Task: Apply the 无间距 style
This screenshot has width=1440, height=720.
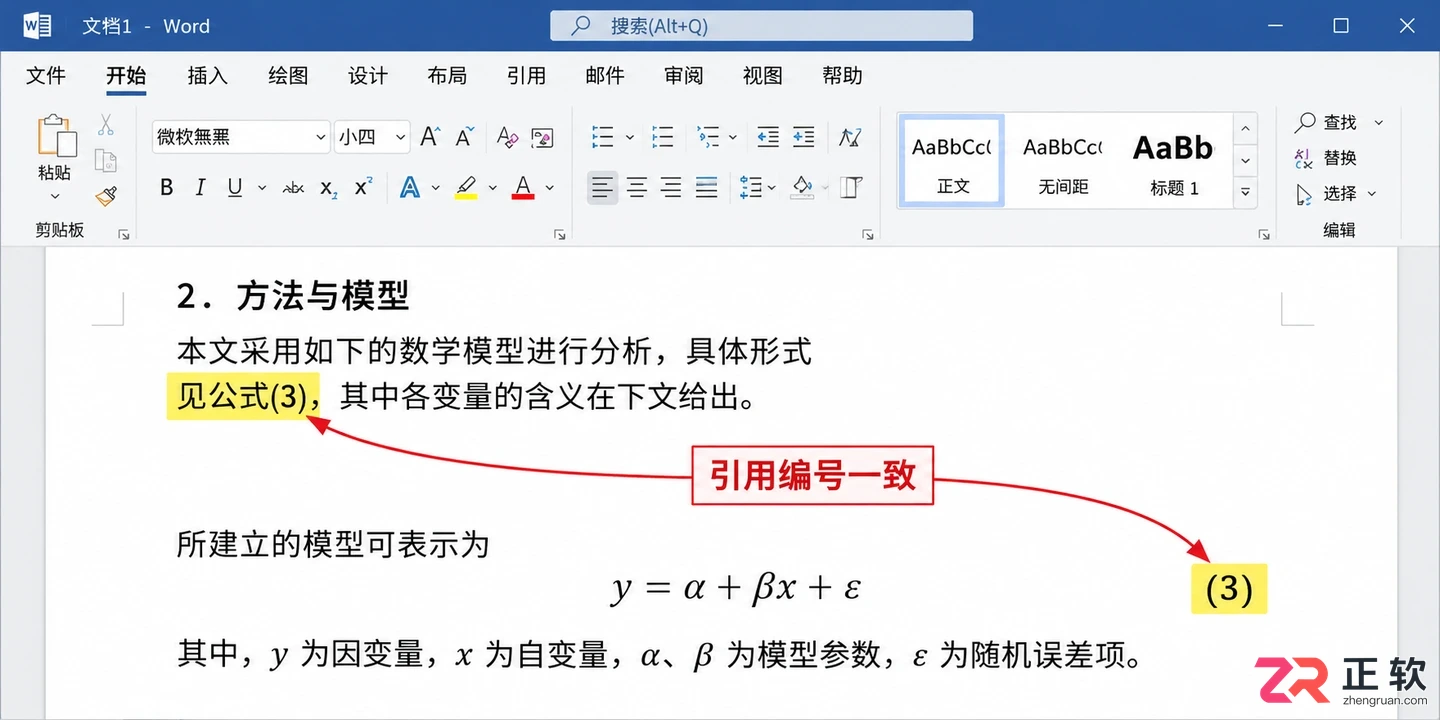Action: click(x=1063, y=162)
